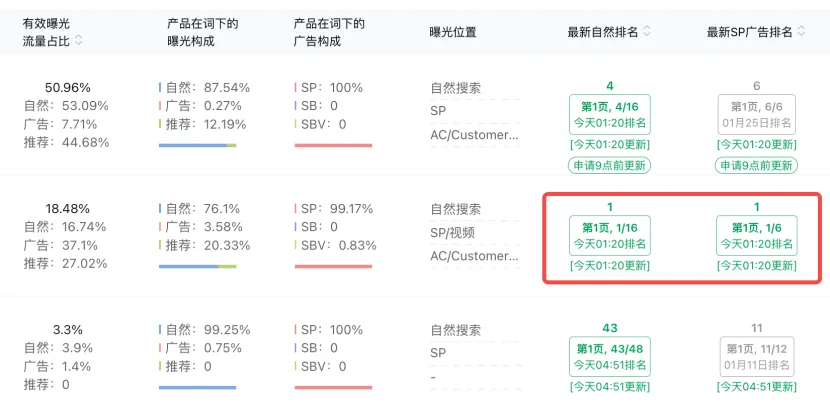Click the 曝光位置 column header
The height and width of the screenshot is (410, 830).
(453, 32)
